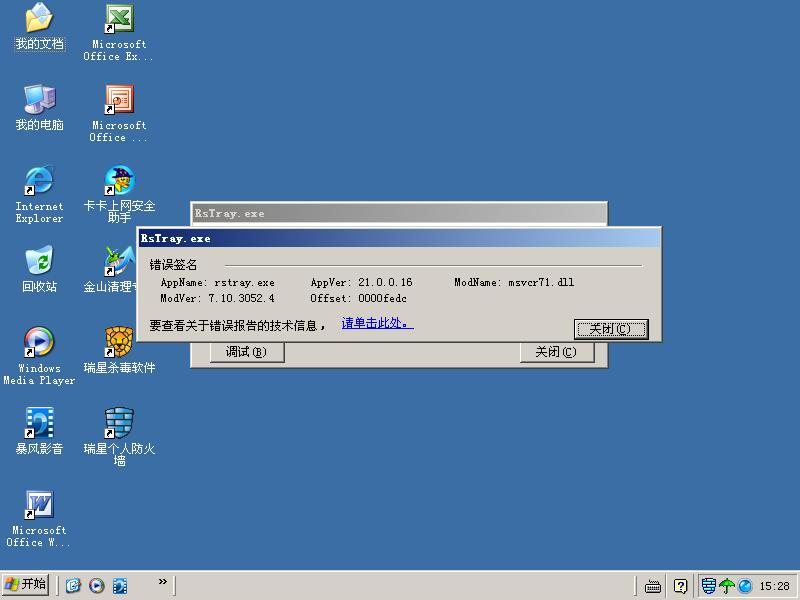Click the 请单击此处 technical info link
Viewport: 800px width, 600px height.
point(377,323)
